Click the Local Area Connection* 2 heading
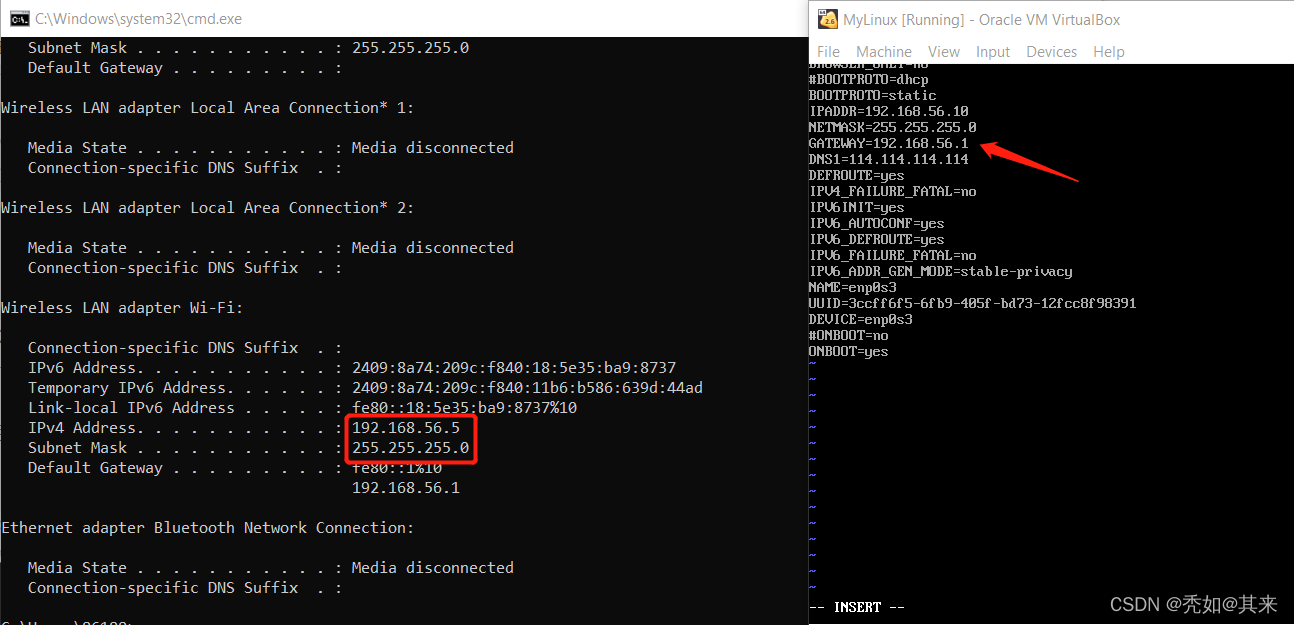 click(207, 208)
